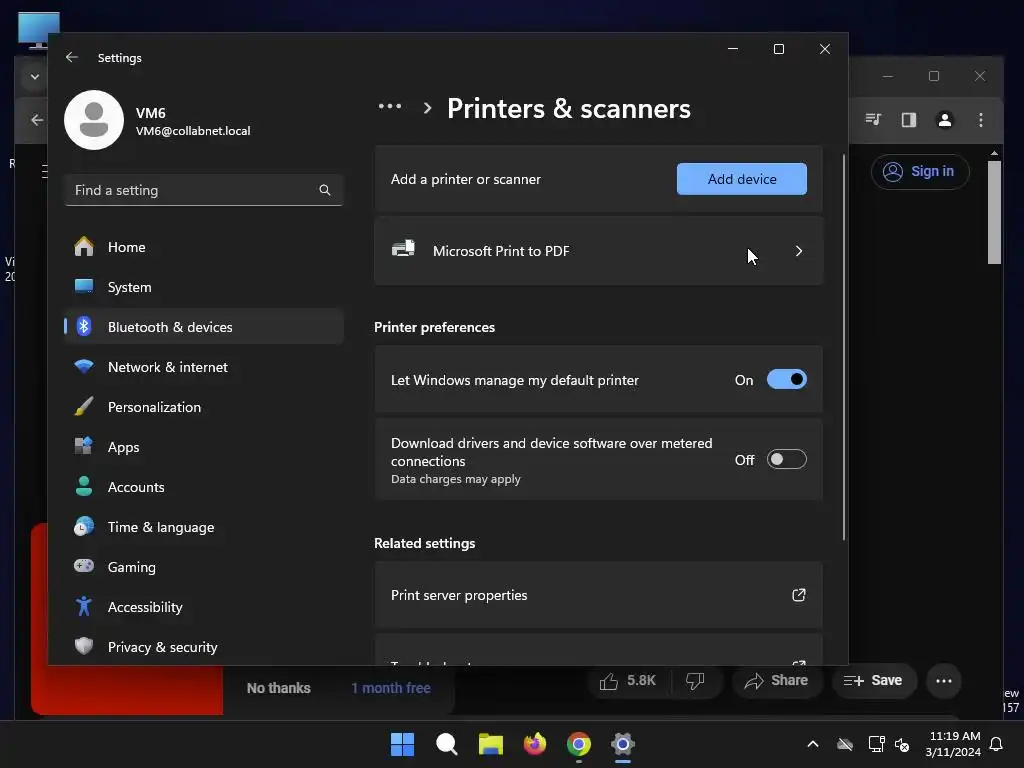The height and width of the screenshot is (768, 1024).
Task: Click the like button showing 5.8K
Action: [628, 681]
